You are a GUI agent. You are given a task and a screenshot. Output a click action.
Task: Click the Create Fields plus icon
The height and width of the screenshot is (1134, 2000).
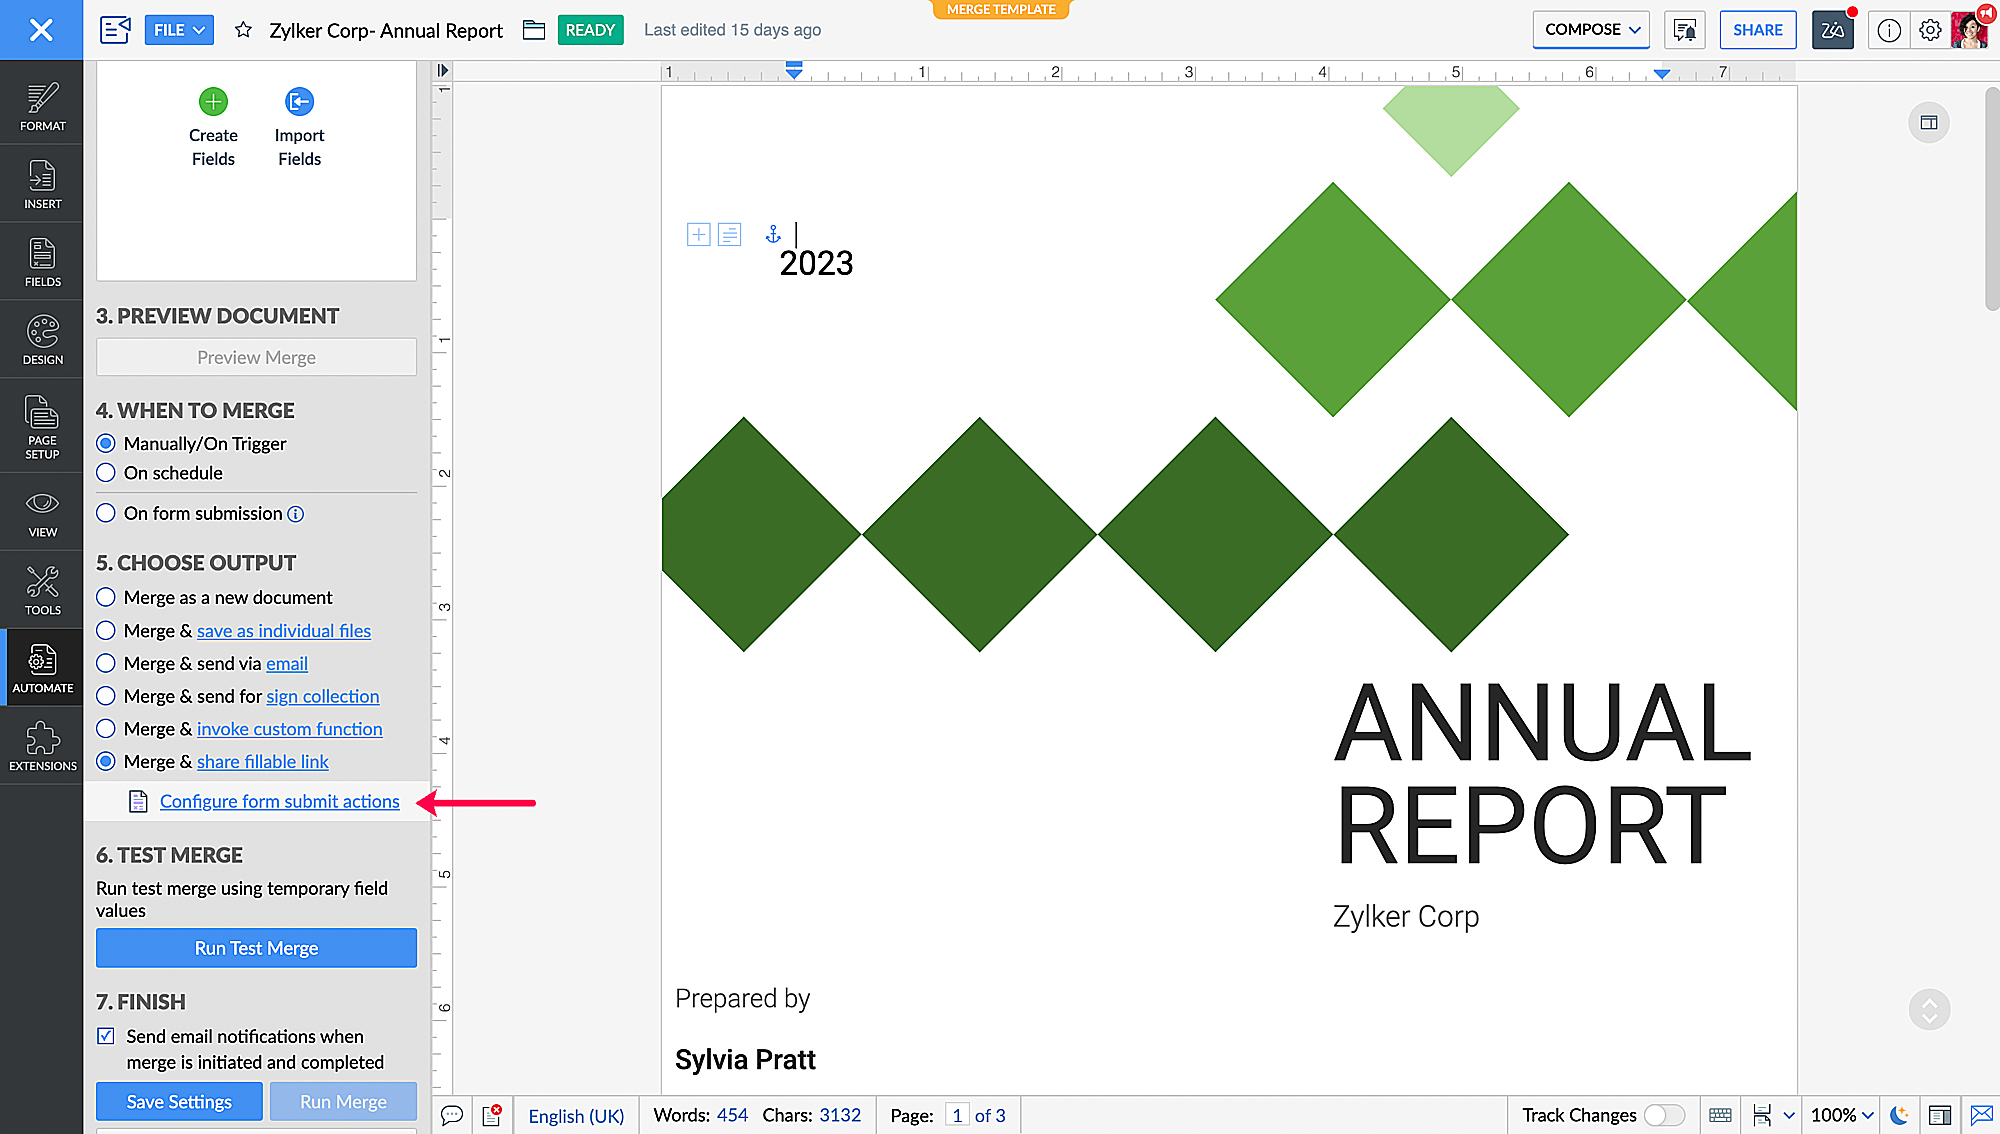[x=213, y=102]
